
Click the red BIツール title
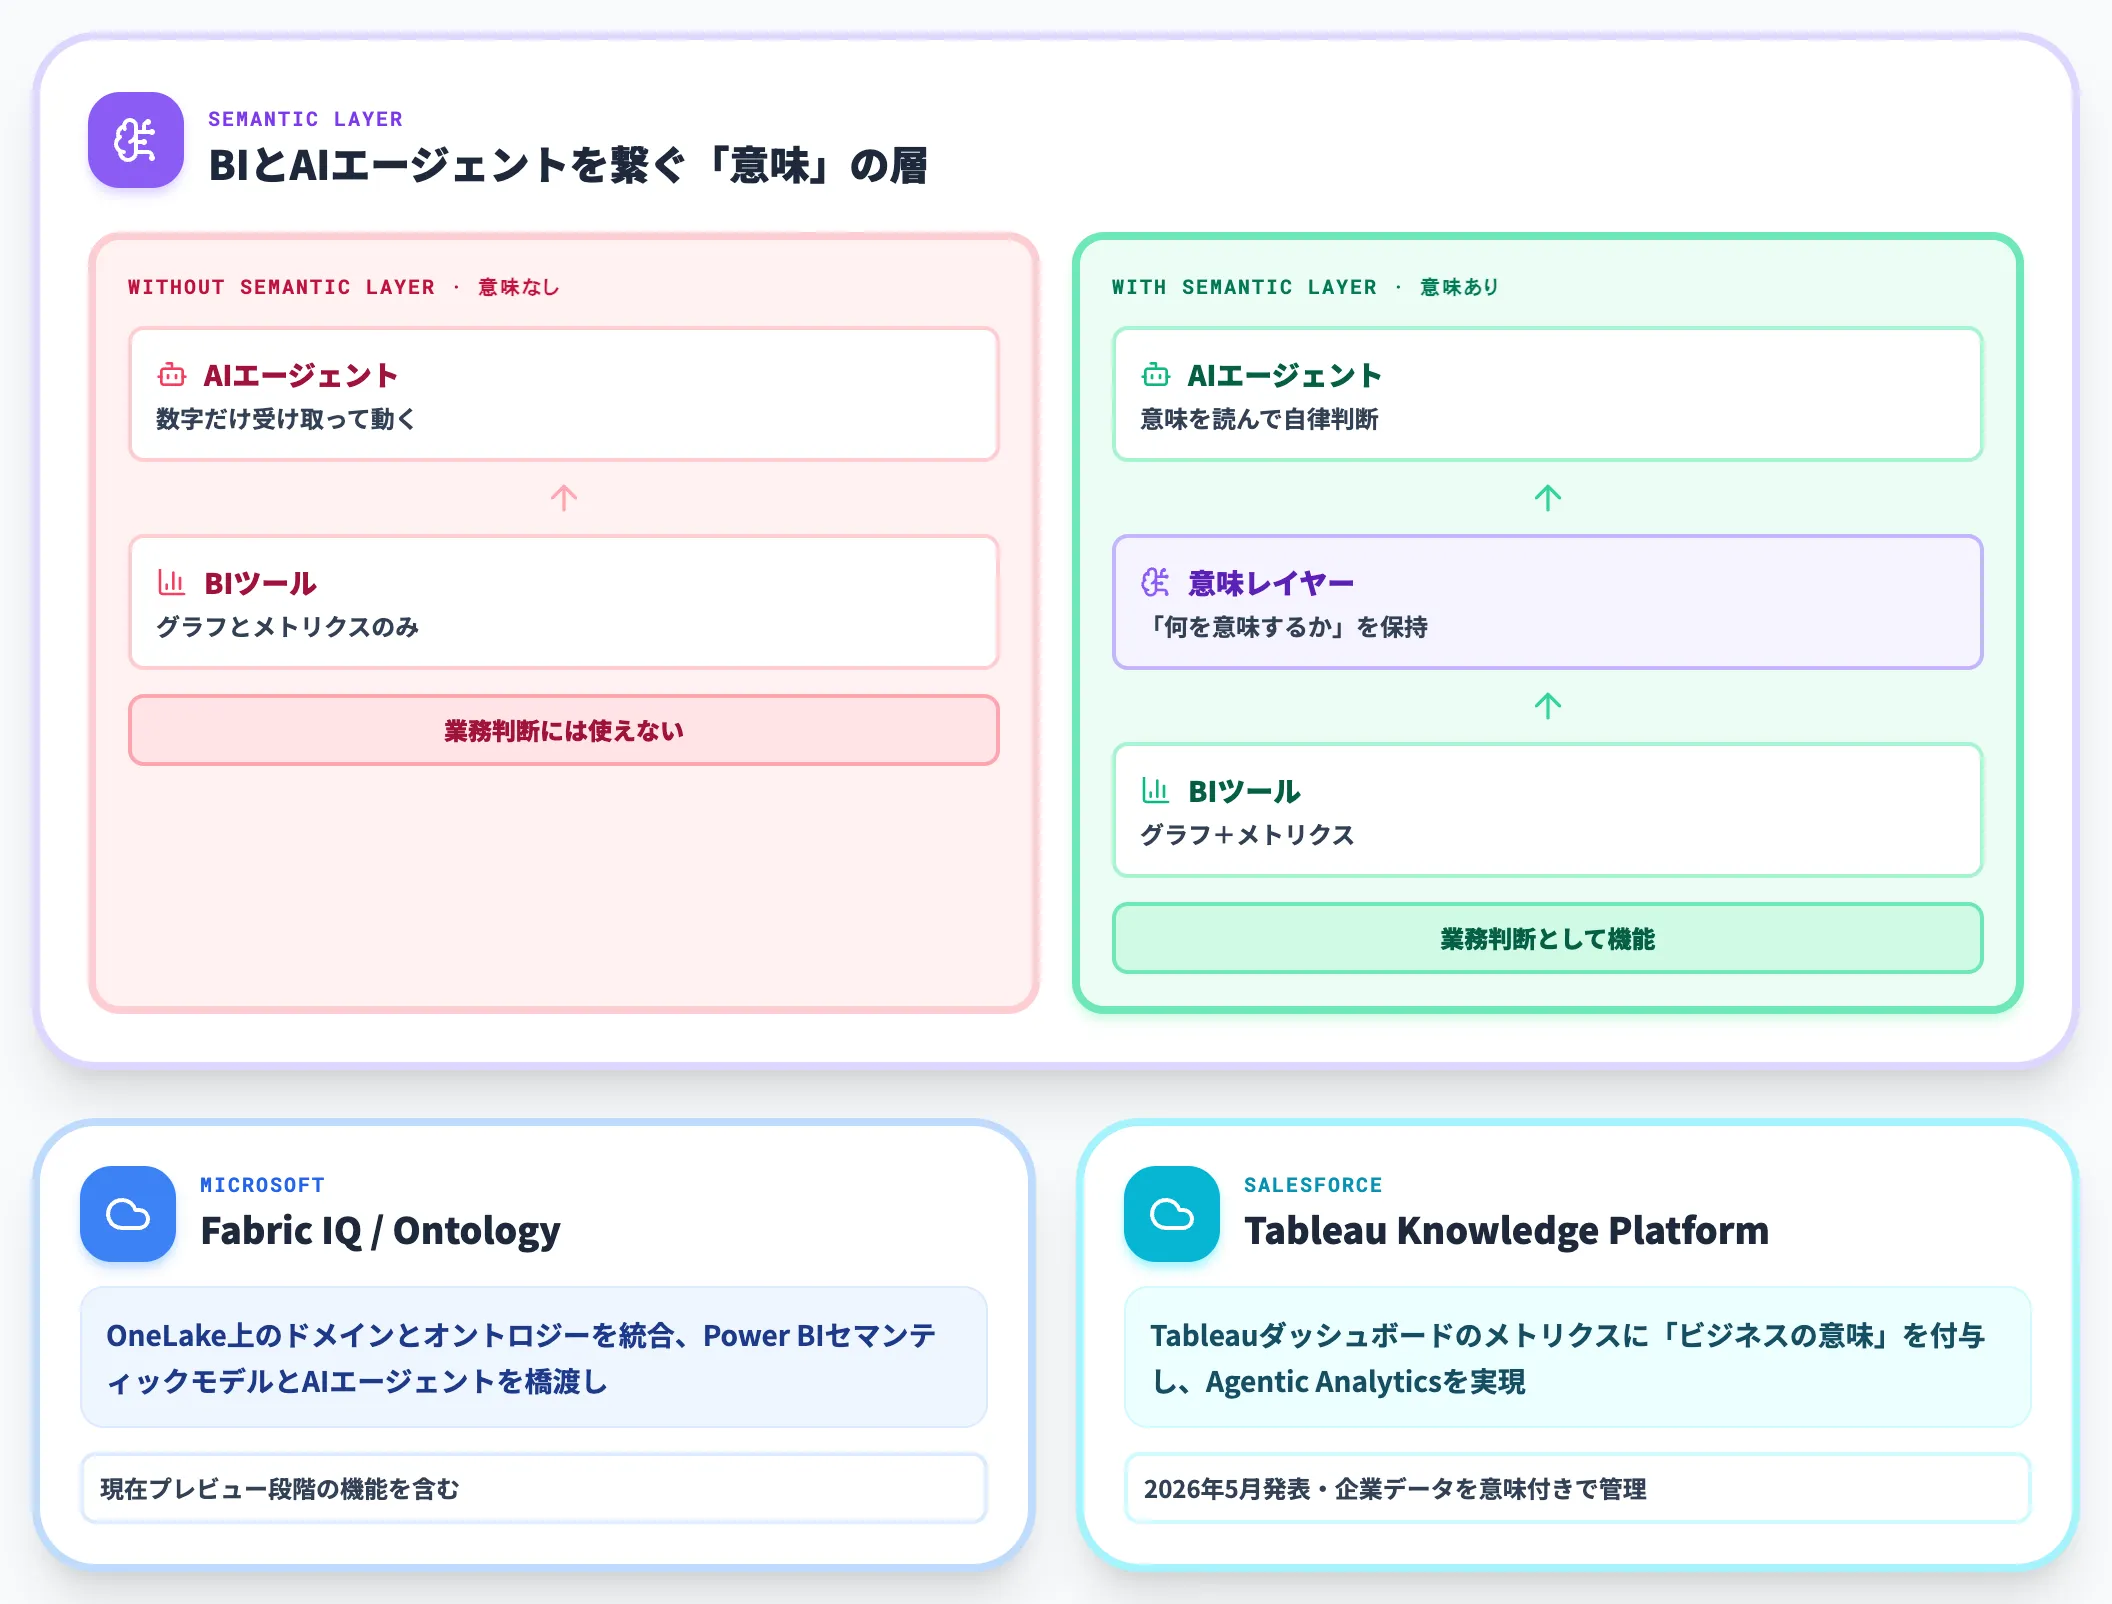[x=260, y=583]
